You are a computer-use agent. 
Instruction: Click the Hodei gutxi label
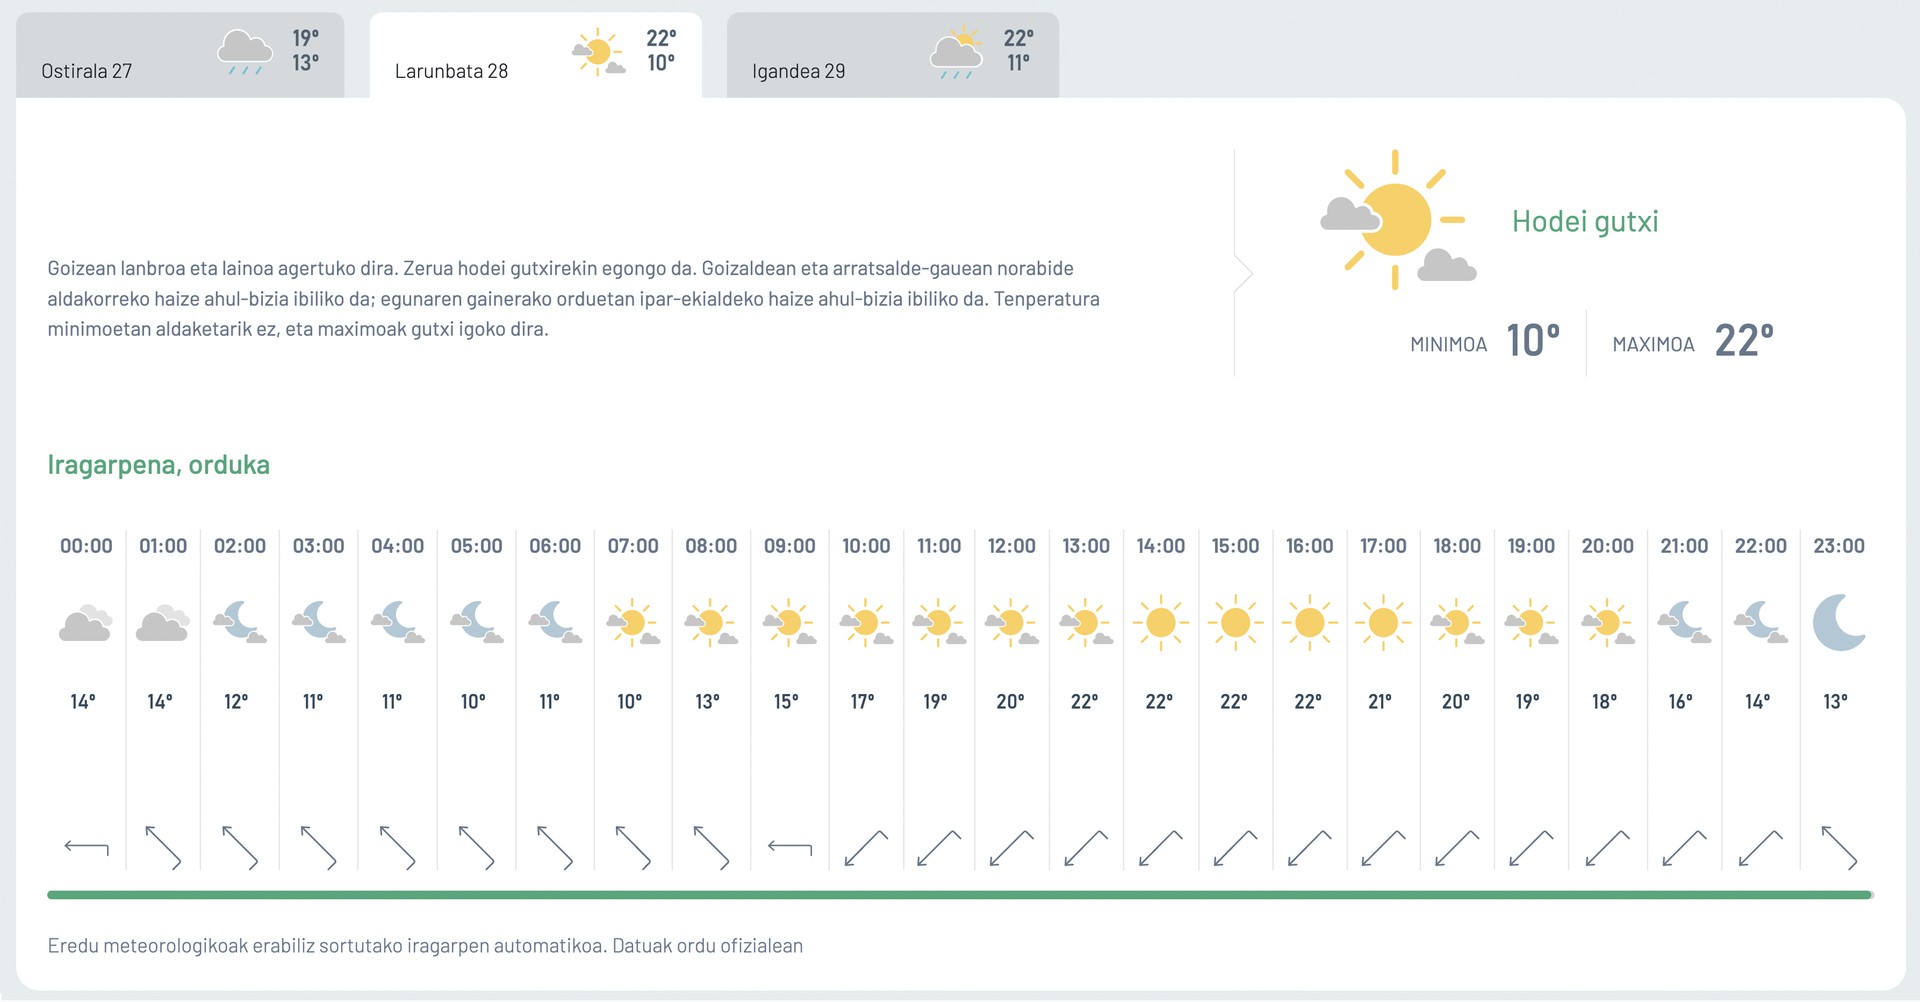click(x=1585, y=221)
